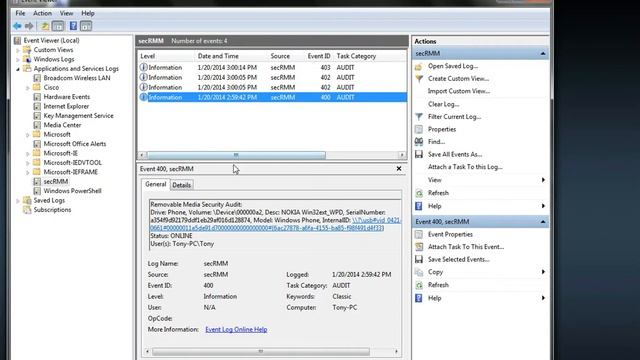Click the event list horizontal scrollbar thumb

tap(236, 155)
